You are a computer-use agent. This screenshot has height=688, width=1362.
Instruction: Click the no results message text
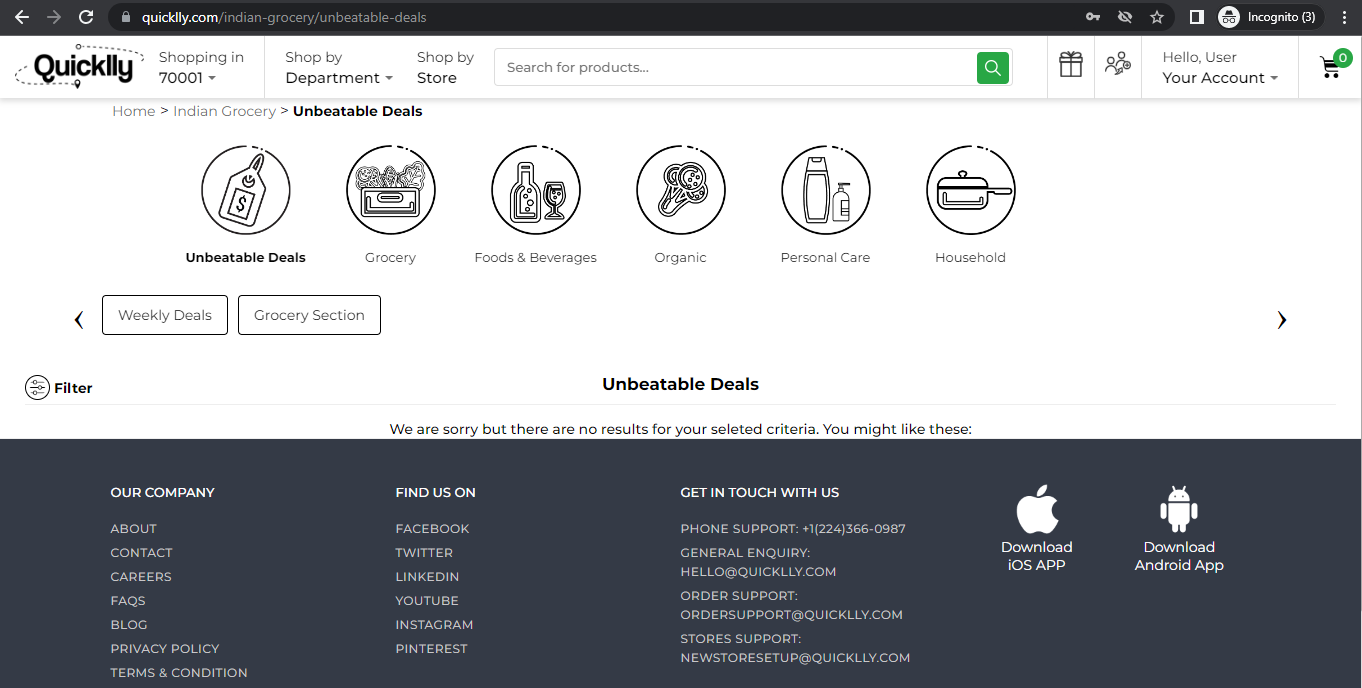tap(681, 429)
